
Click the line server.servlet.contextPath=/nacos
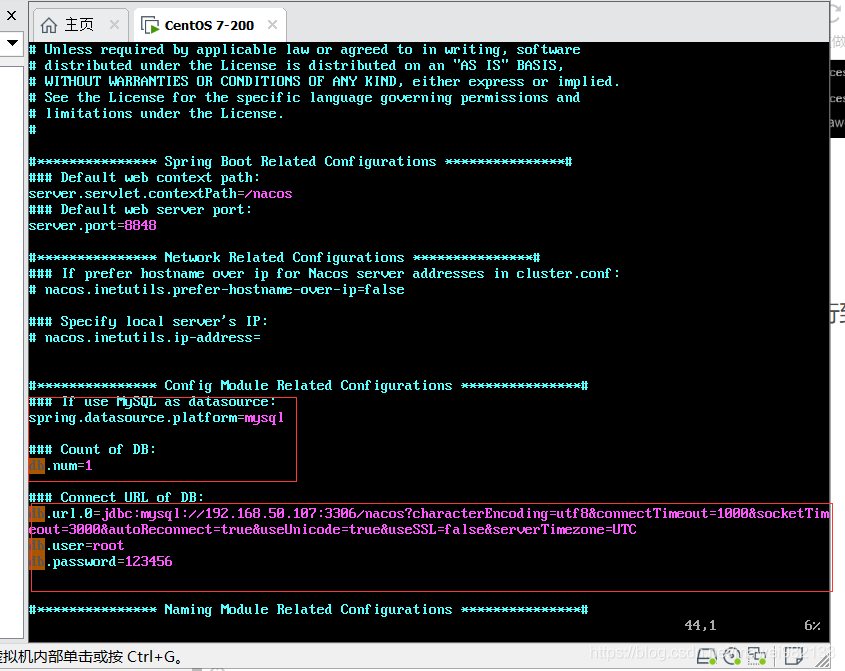pos(160,193)
